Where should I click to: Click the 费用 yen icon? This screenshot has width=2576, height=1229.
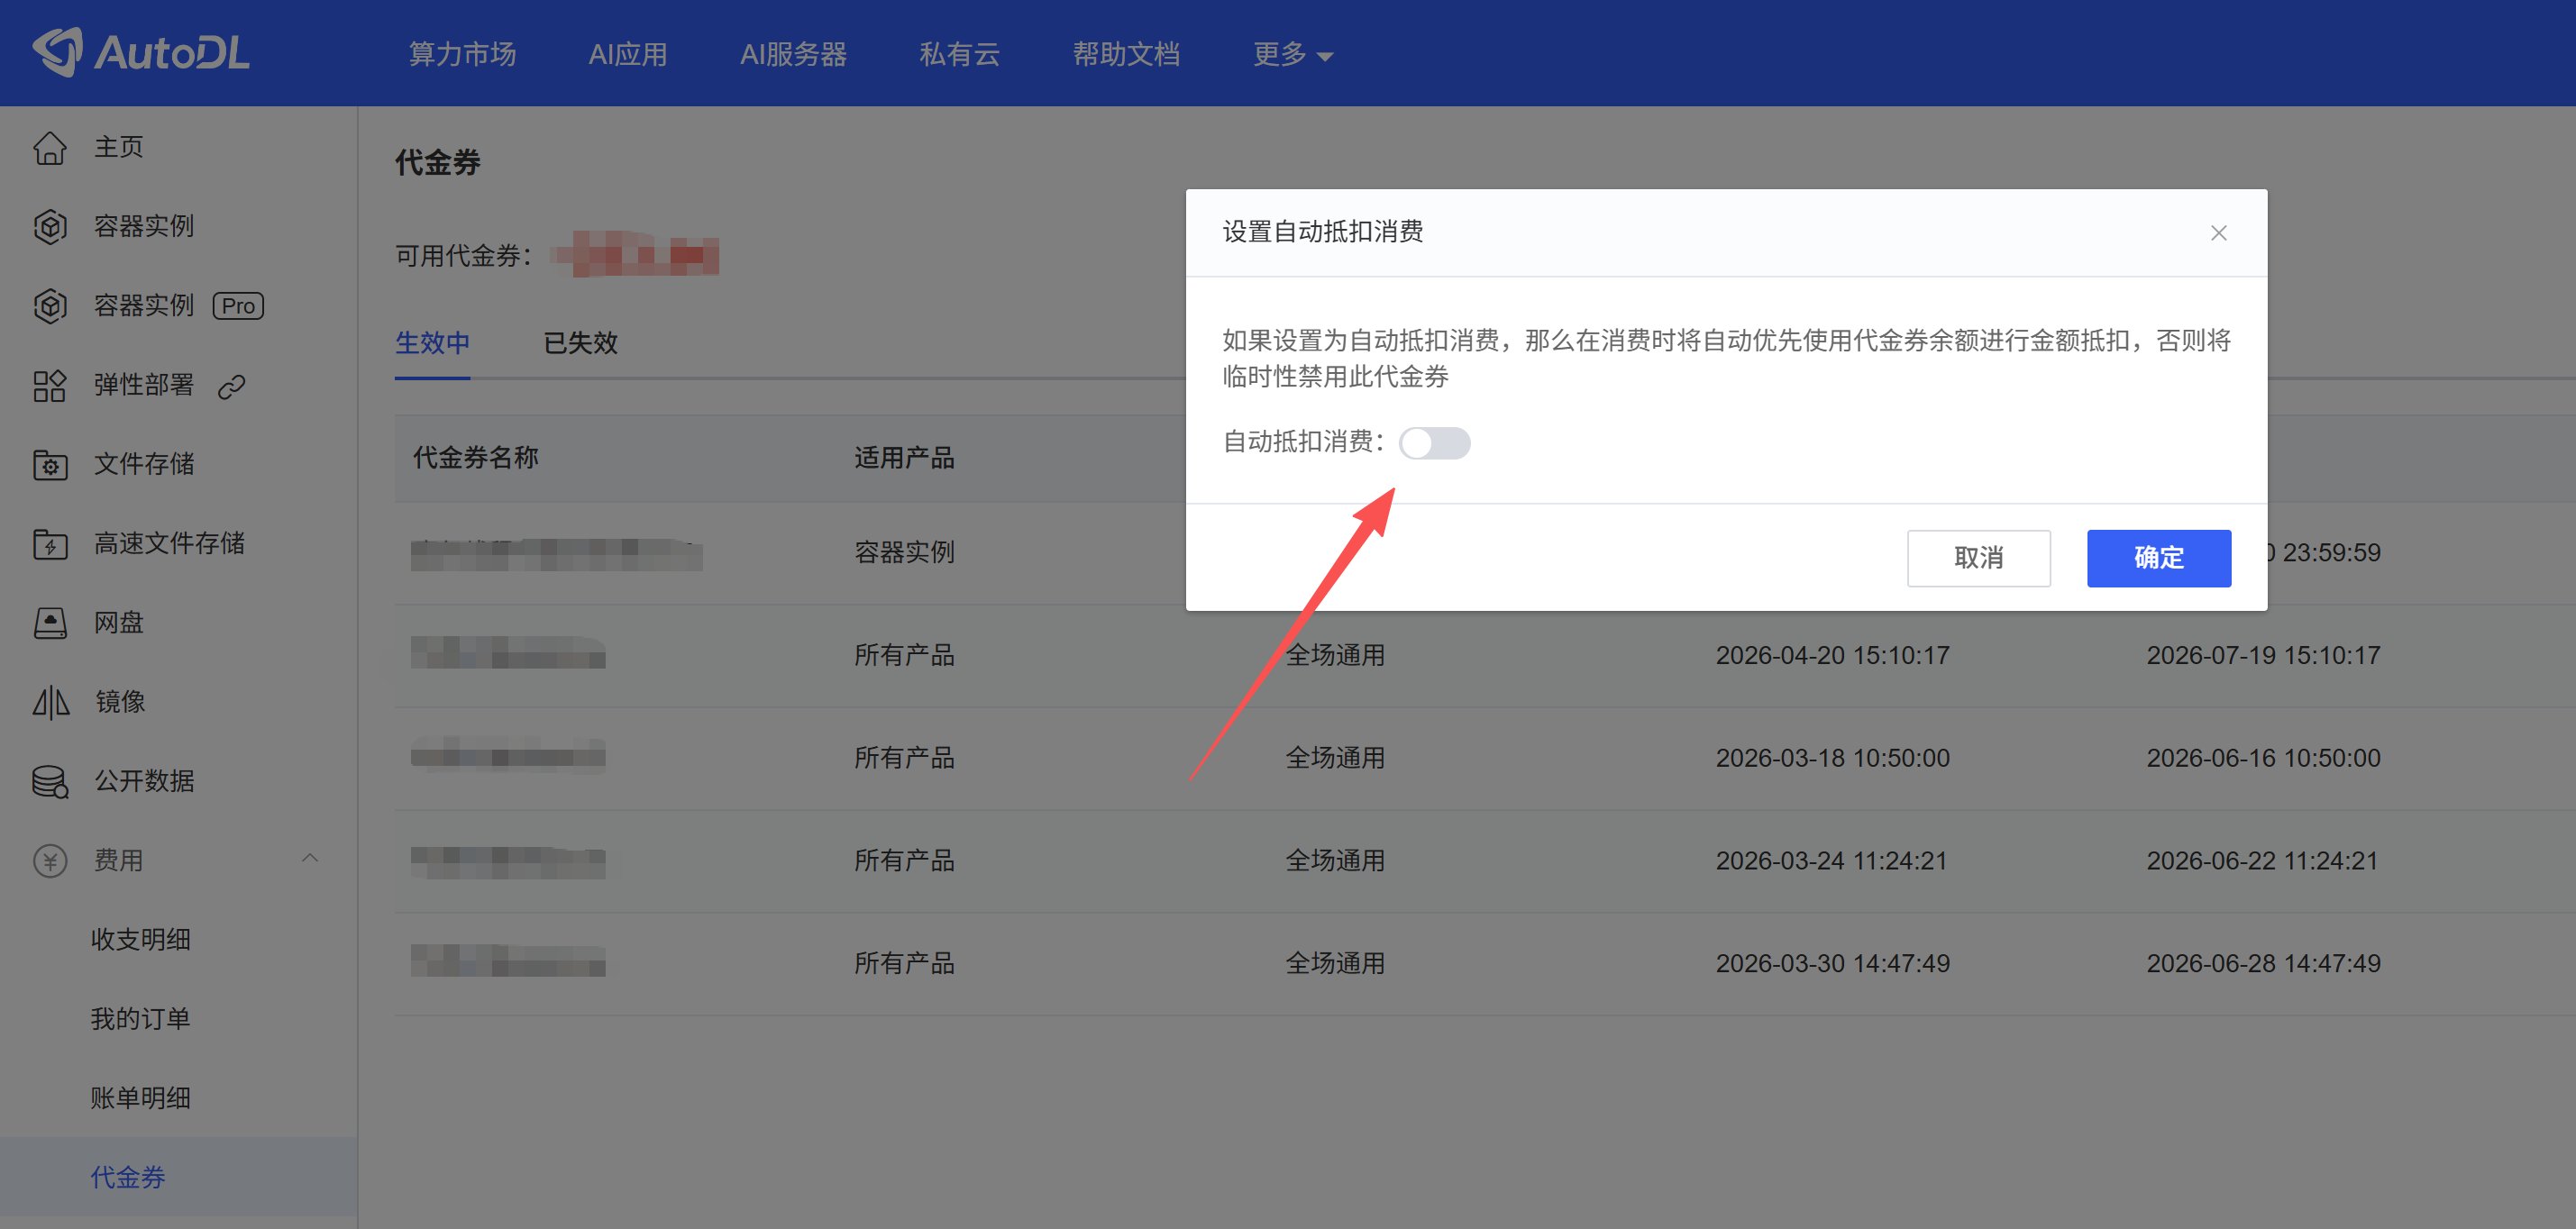point(50,860)
